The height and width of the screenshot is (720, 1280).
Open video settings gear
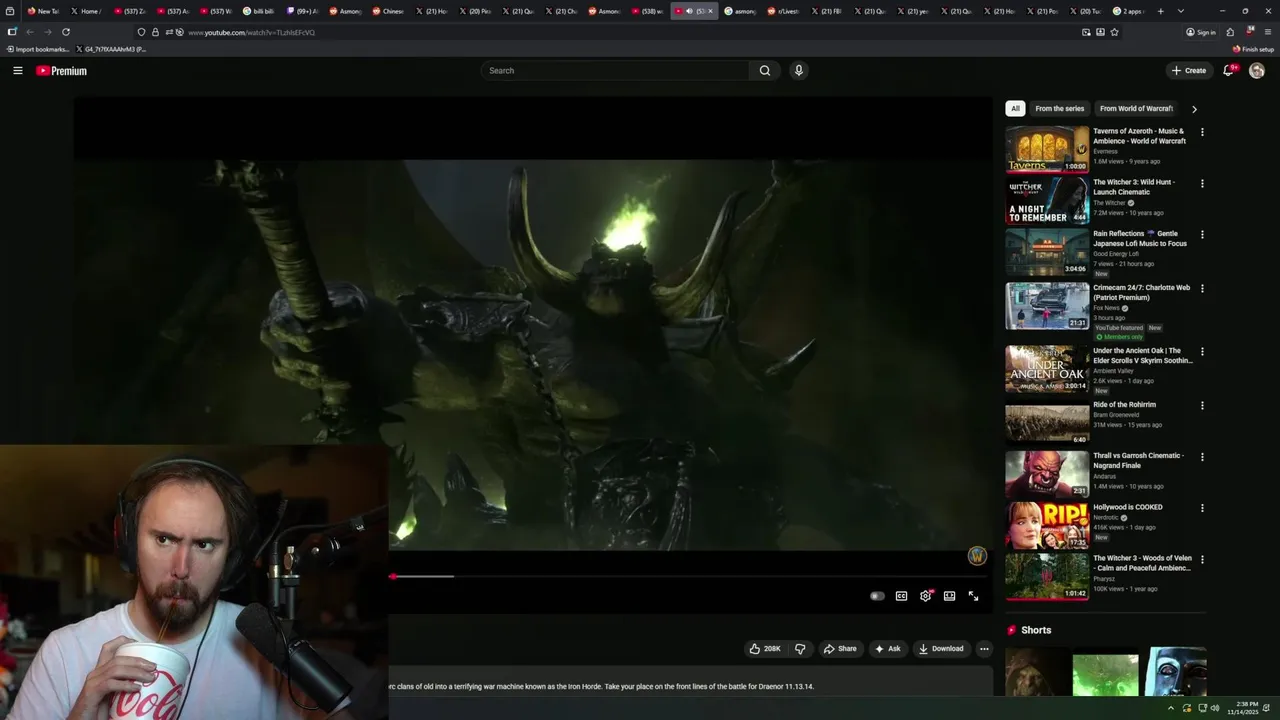(x=926, y=596)
